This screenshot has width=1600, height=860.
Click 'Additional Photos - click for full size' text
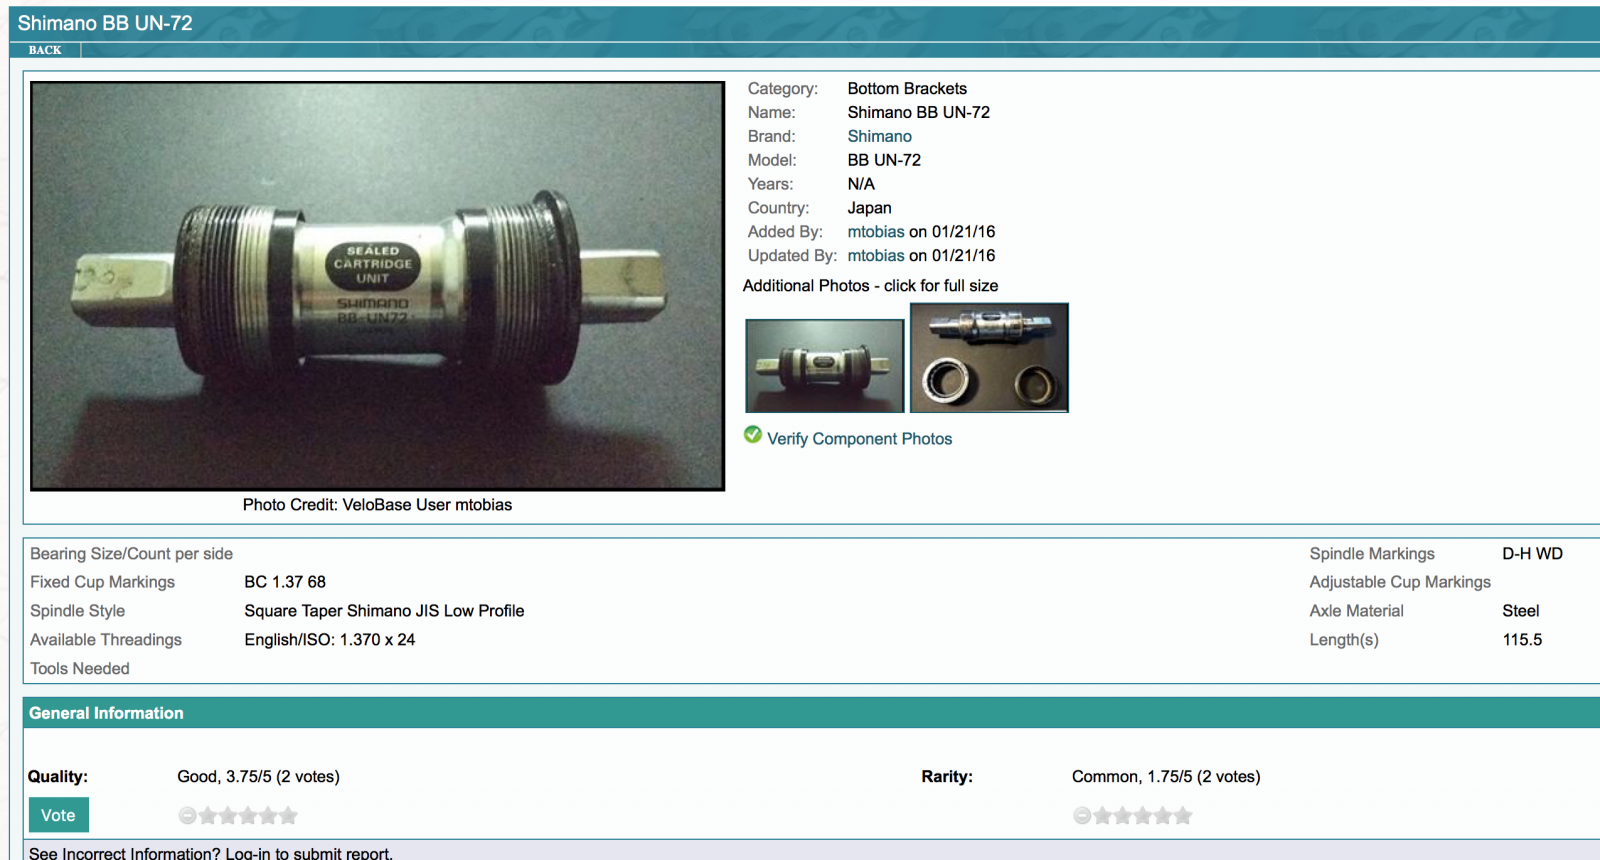coord(870,286)
